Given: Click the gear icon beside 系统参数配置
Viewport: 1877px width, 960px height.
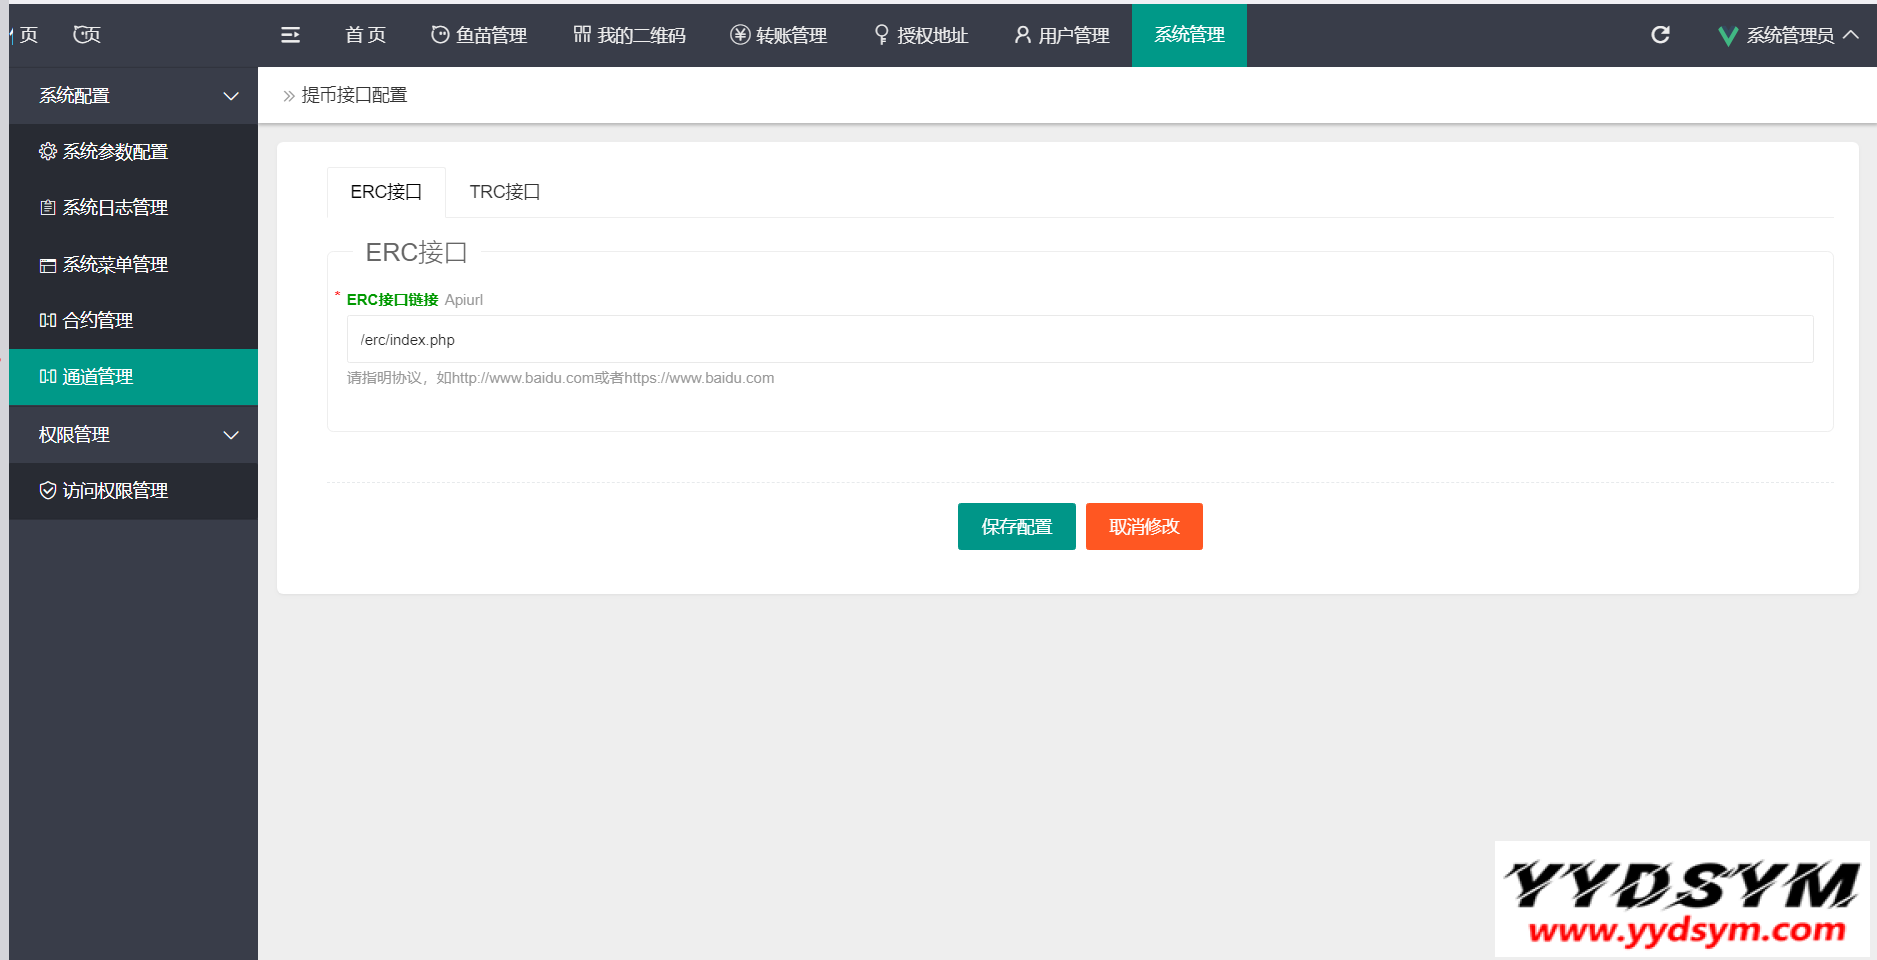Looking at the screenshot, I should point(47,151).
